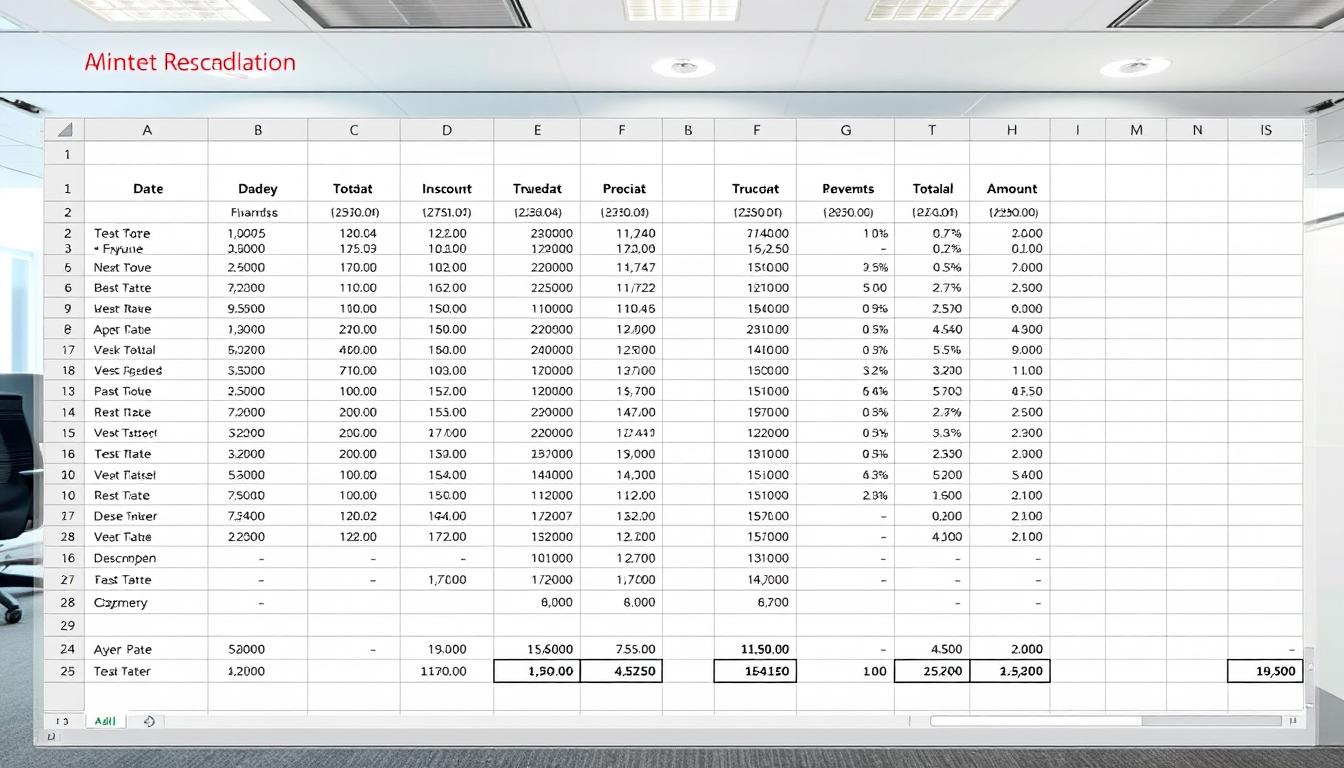Select column M header

tap(1136, 130)
